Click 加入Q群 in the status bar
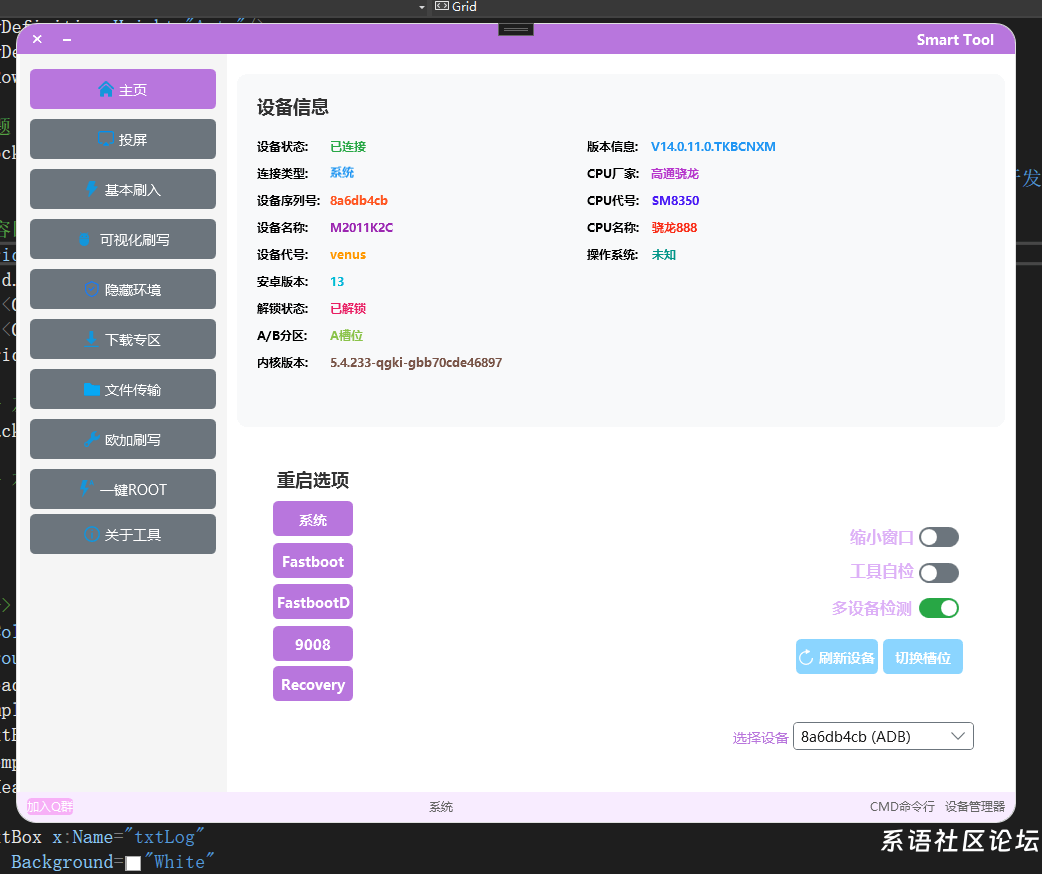 coord(48,806)
